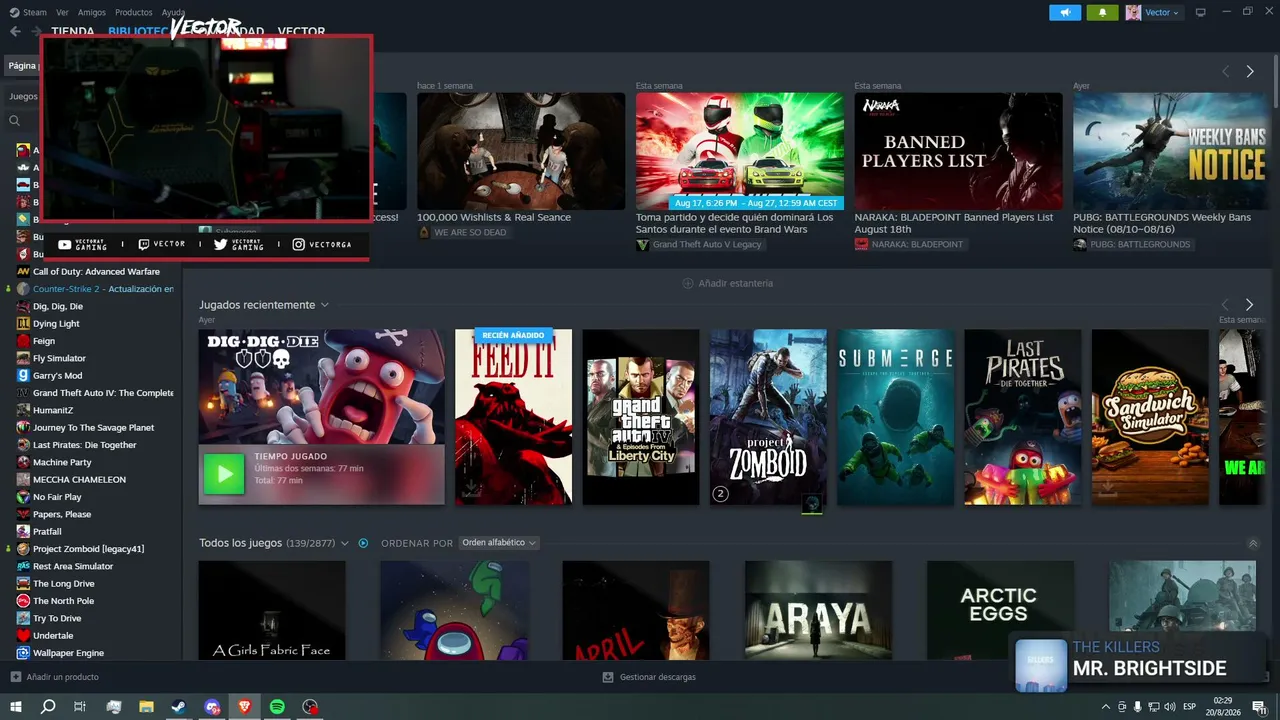Open the Submerge game cover
The image size is (1280, 720).
pos(896,417)
